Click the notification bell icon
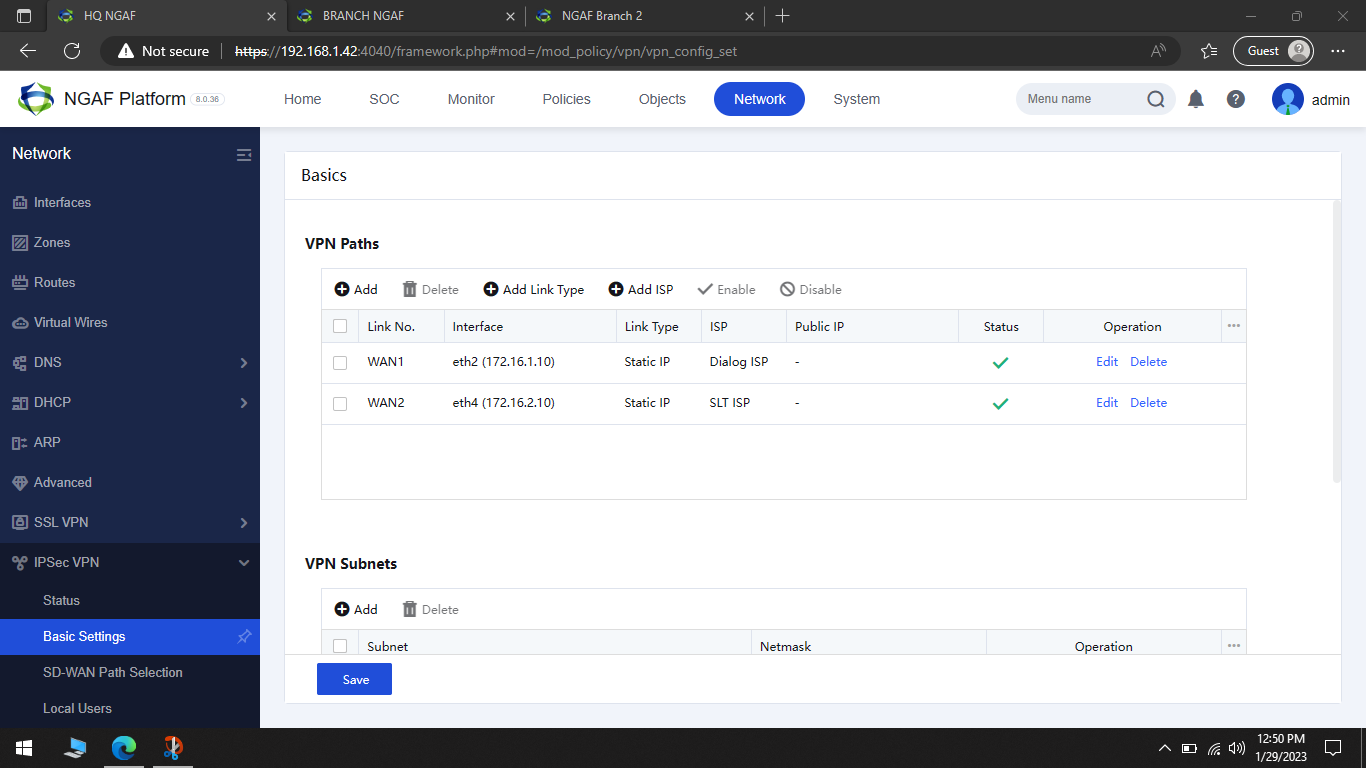 (x=1196, y=98)
